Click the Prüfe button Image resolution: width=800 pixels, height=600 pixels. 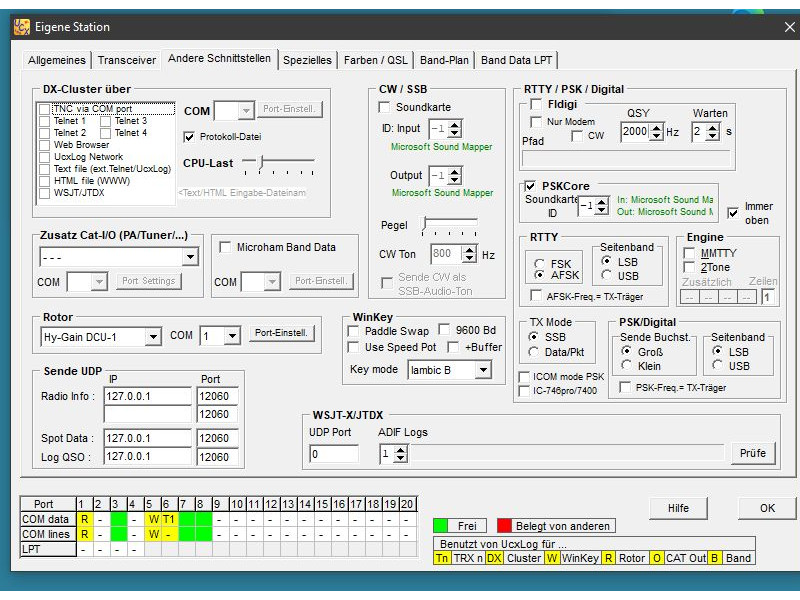752,453
